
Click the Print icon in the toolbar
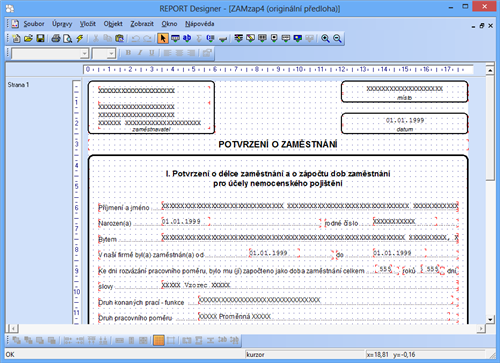click(56, 38)
